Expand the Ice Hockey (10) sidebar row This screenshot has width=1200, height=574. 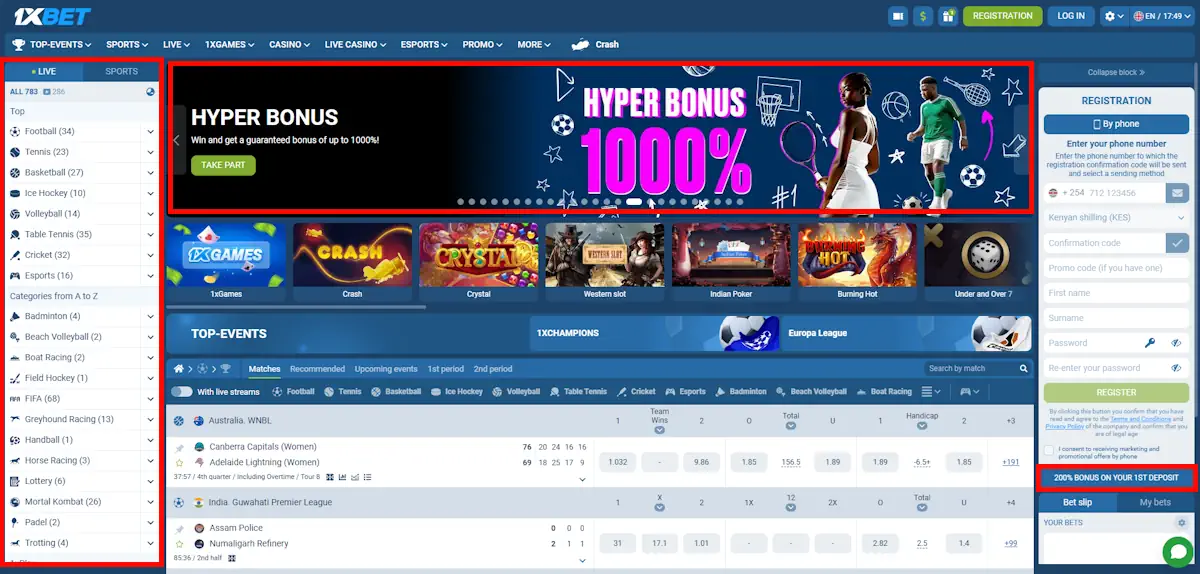point(150,193)
